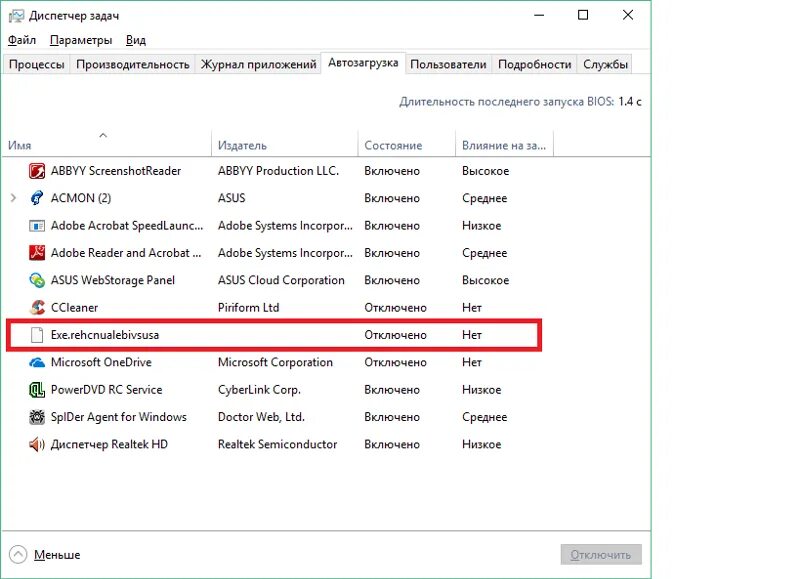Screen dimensions: 800x579
Task: Click publisher Realtek Semiconductor
Action: pos(278,444)
